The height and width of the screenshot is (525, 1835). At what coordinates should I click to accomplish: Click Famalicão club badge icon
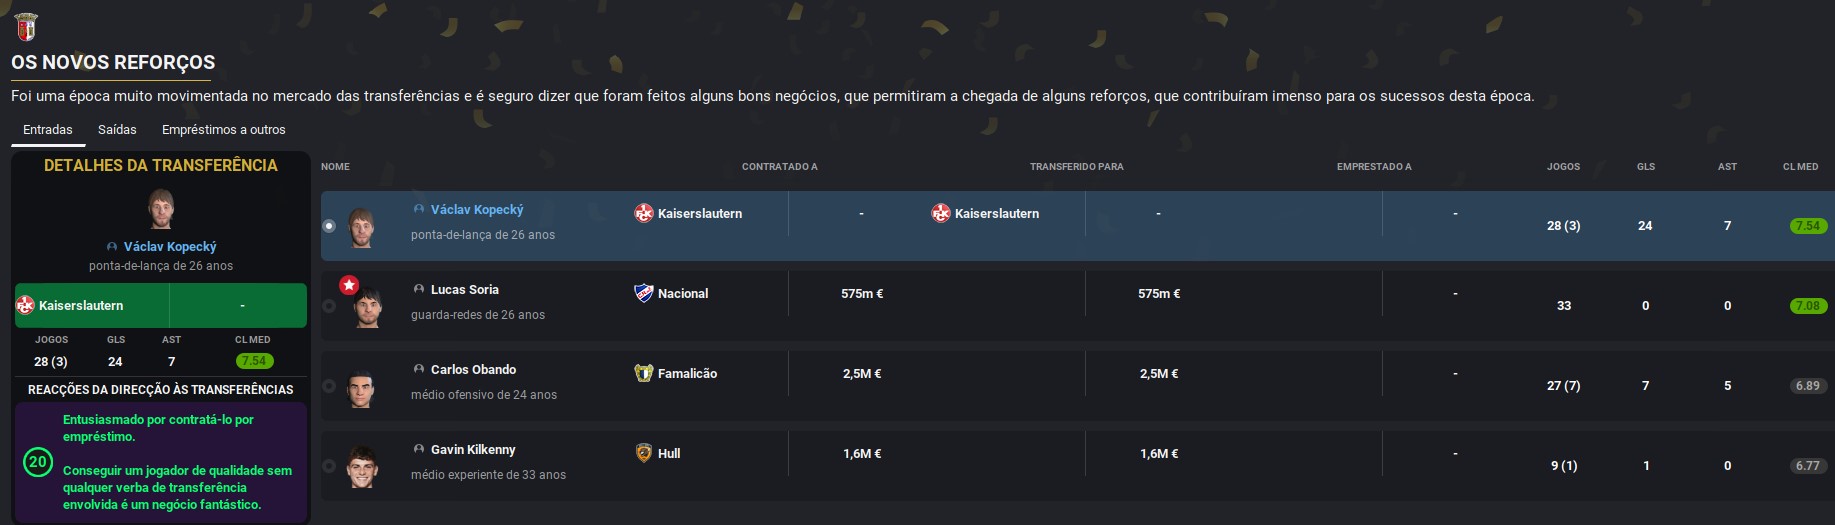pyautogui.click(x=644, y=373)
